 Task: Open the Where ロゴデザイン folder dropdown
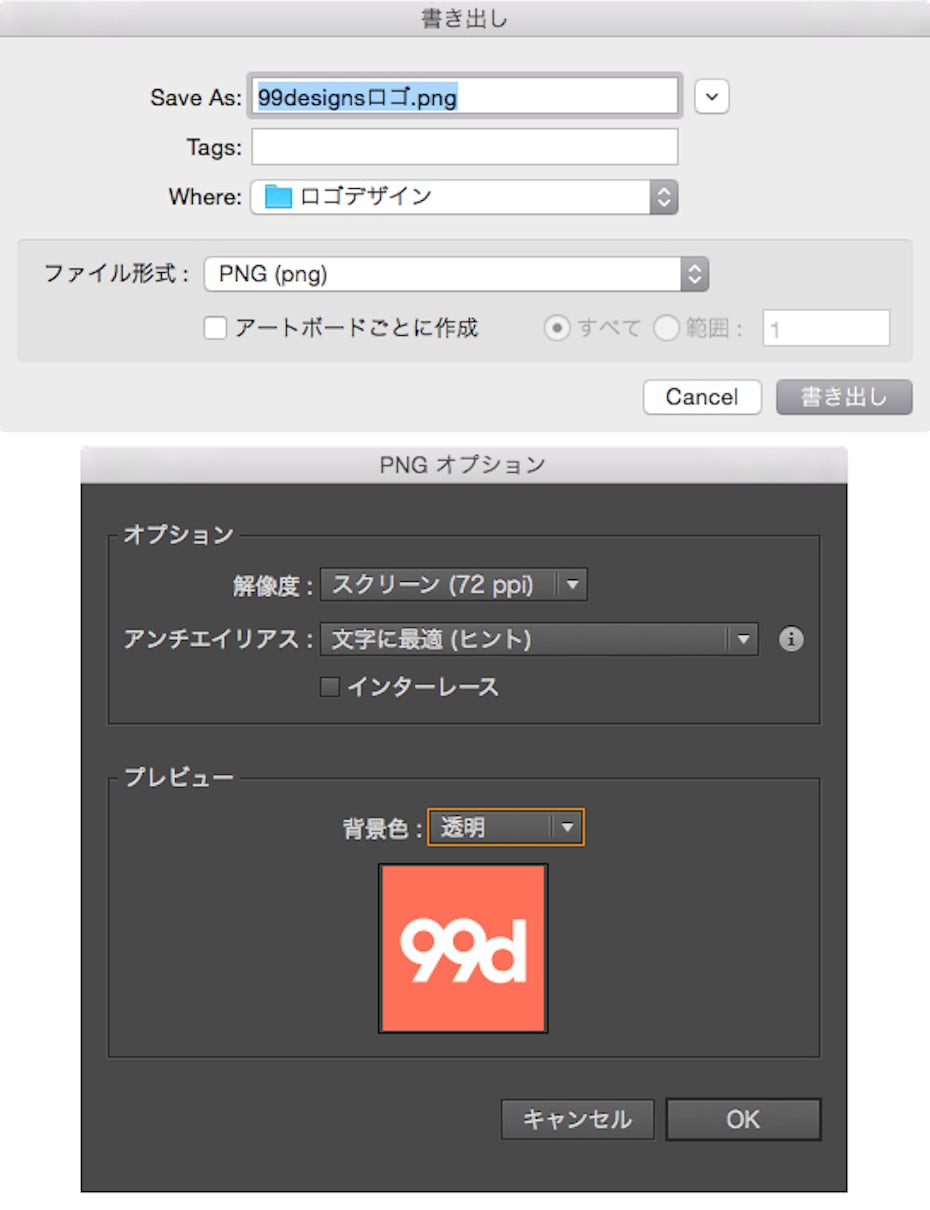[x=464, y=197]
